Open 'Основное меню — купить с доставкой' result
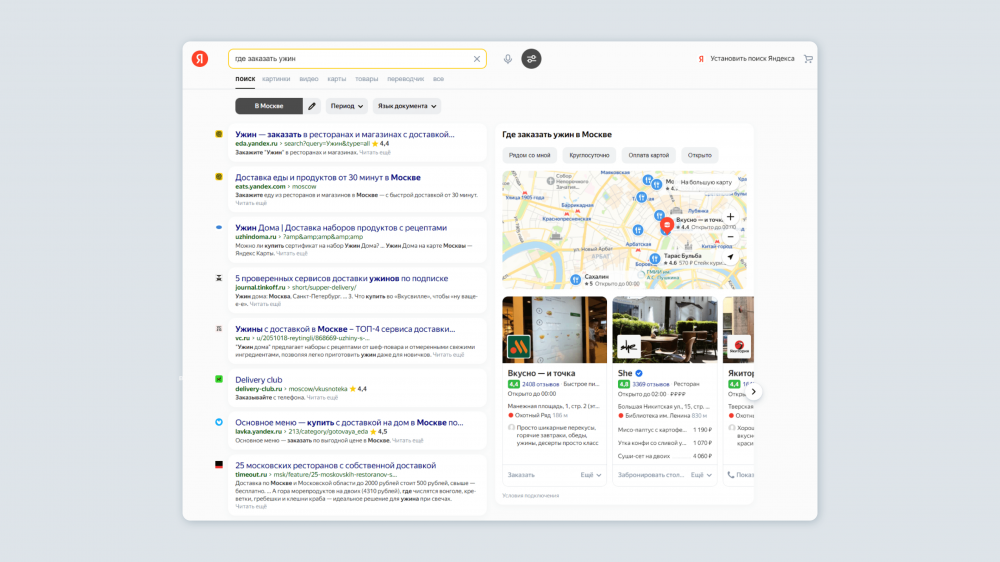 tap(349, 422)
